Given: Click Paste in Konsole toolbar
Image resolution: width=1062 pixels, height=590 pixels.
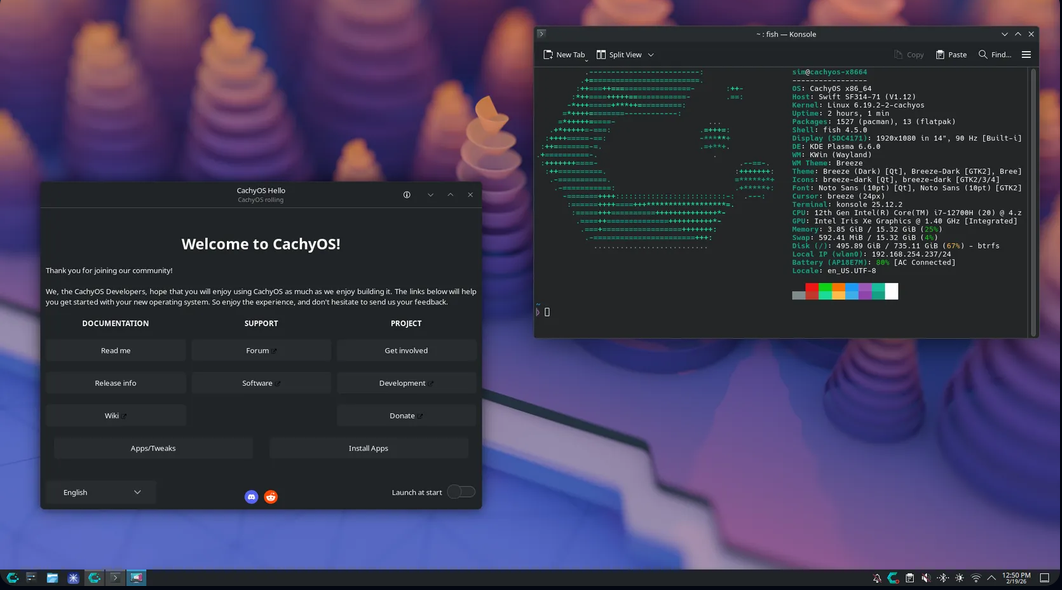Looking at the screenshot, I should tap(951, 55).
